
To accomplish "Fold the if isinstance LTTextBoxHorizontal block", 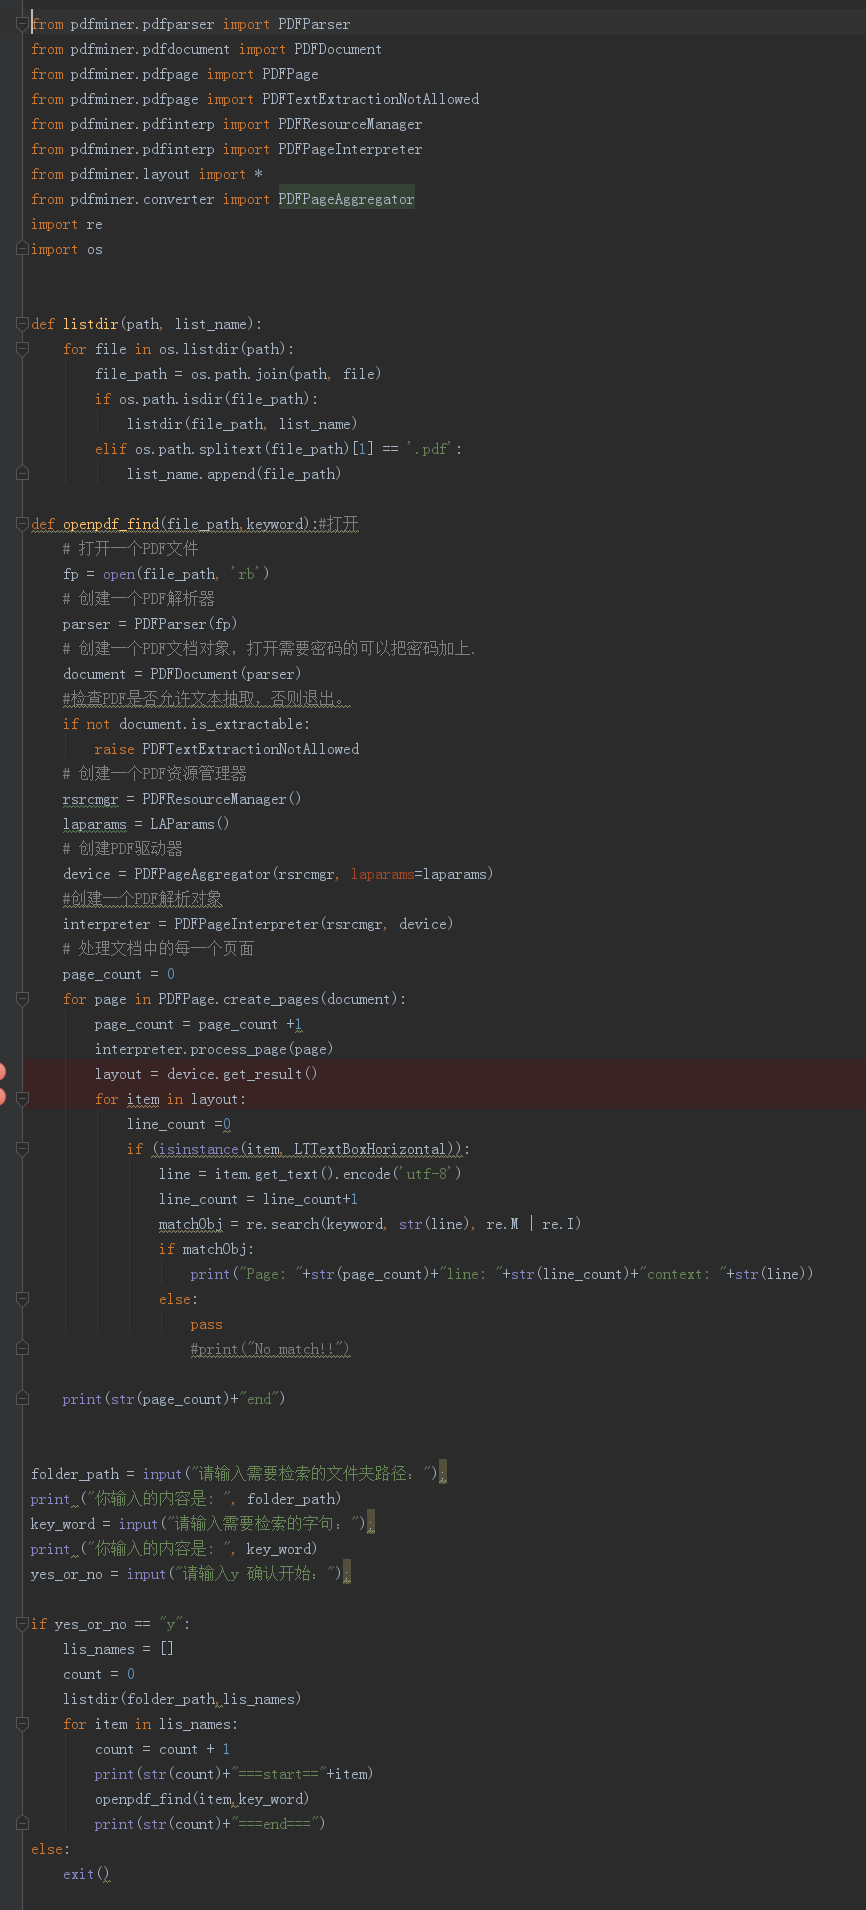I will pyautogui.click(x=22, y=1149).
